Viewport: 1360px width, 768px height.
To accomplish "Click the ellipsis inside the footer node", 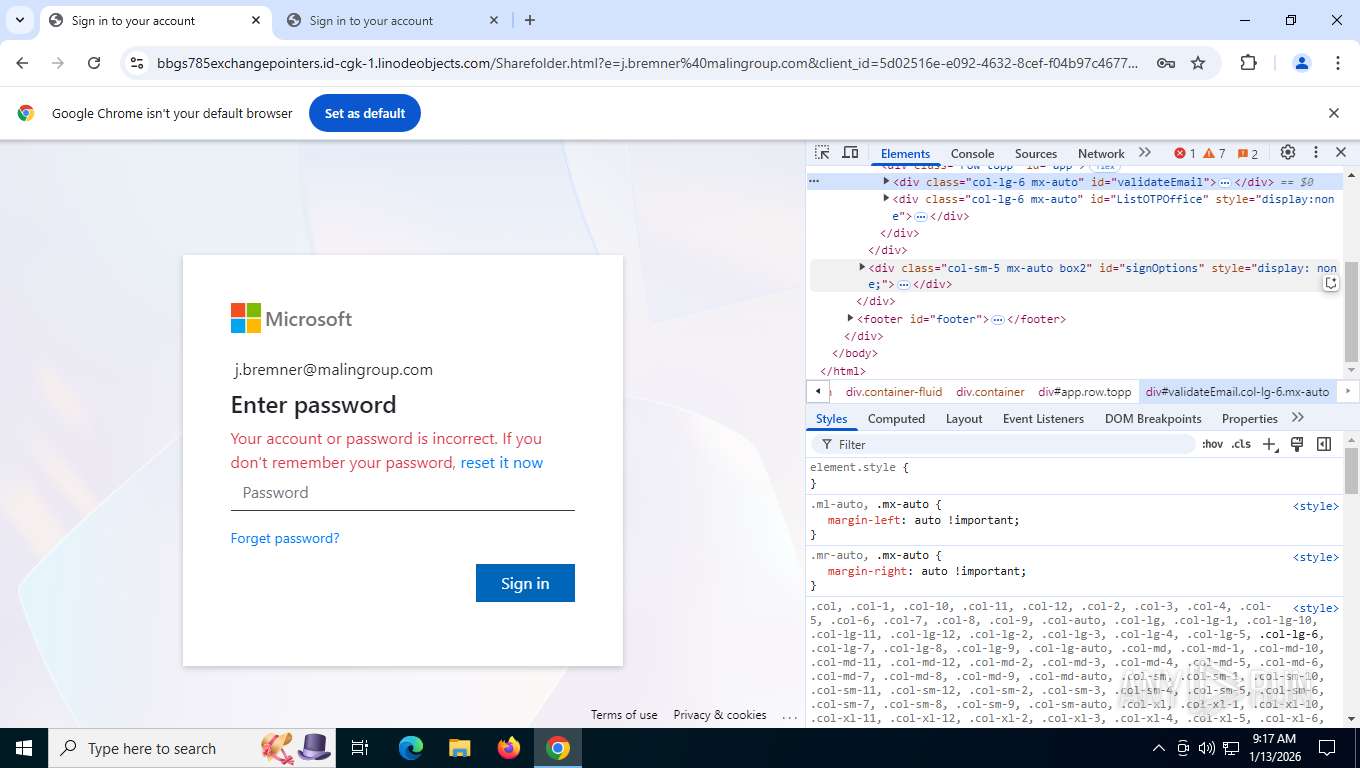I will [997, 320].
